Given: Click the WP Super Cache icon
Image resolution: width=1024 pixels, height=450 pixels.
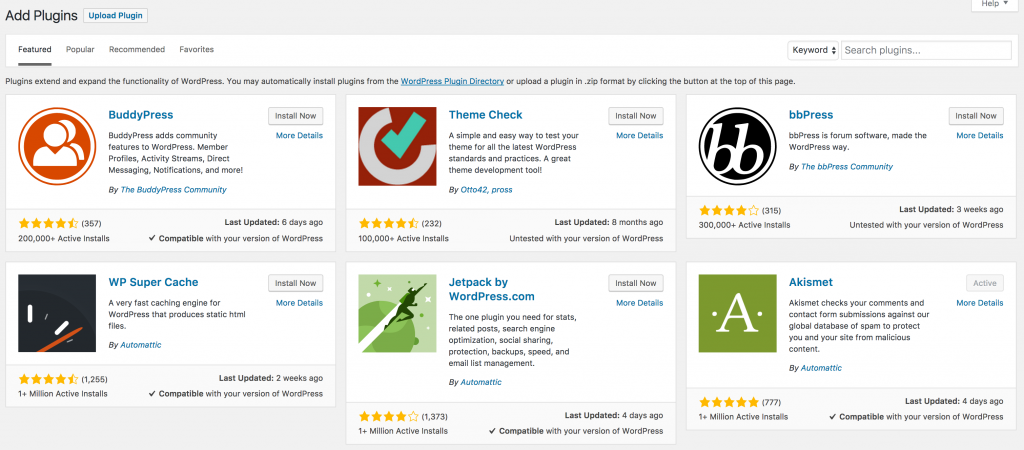Looking at the screenshot, I should (x=57, y=313).
